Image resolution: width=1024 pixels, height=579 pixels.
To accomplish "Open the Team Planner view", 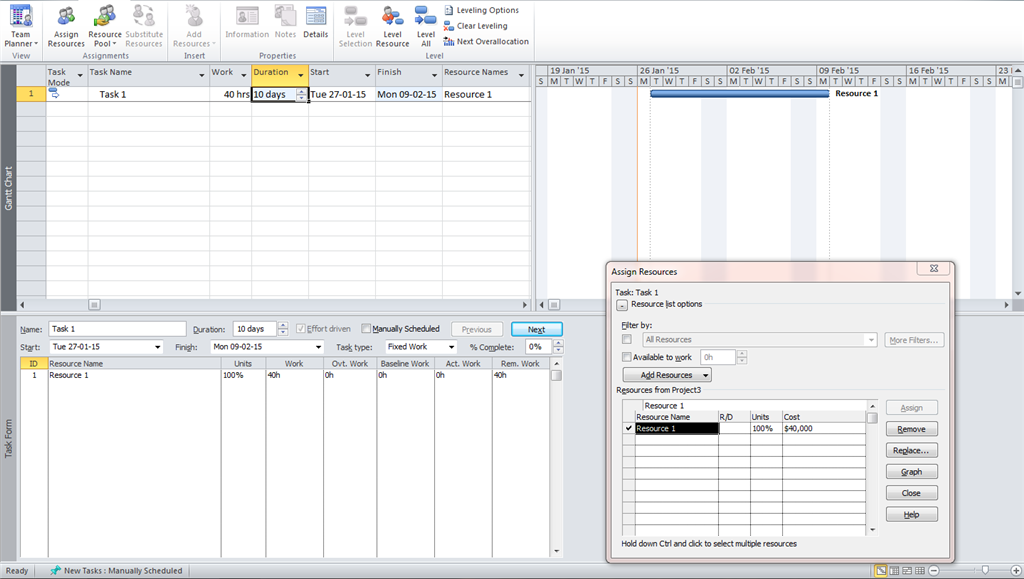I will pyautogui.click(x=21, y=26).
